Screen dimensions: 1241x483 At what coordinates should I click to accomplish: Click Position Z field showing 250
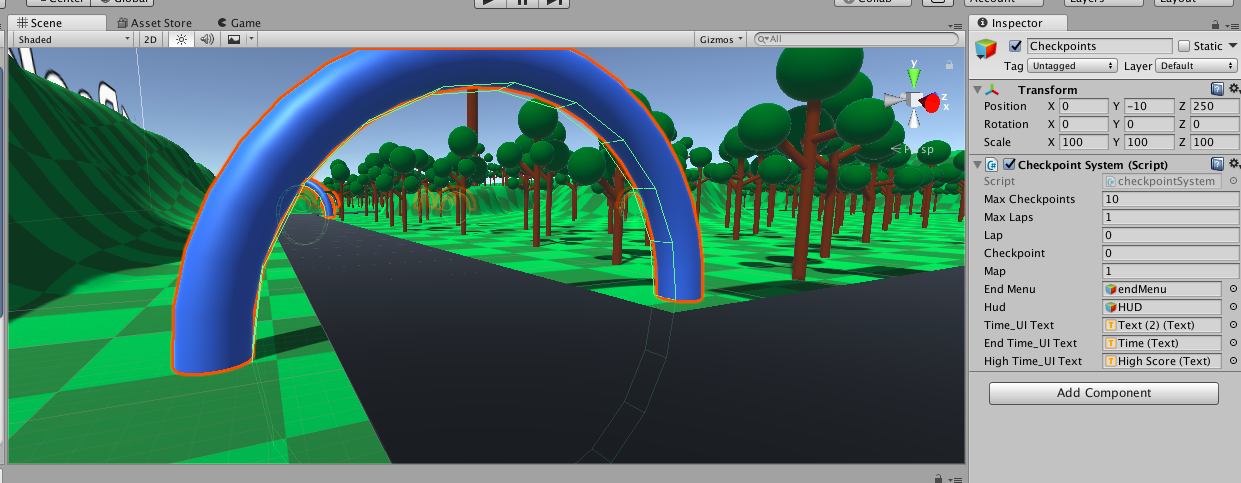tap(1215, 106)
